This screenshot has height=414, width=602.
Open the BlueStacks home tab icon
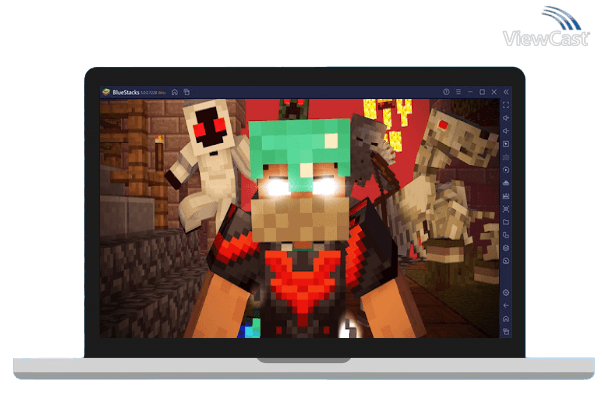click(x=175, y=92)
